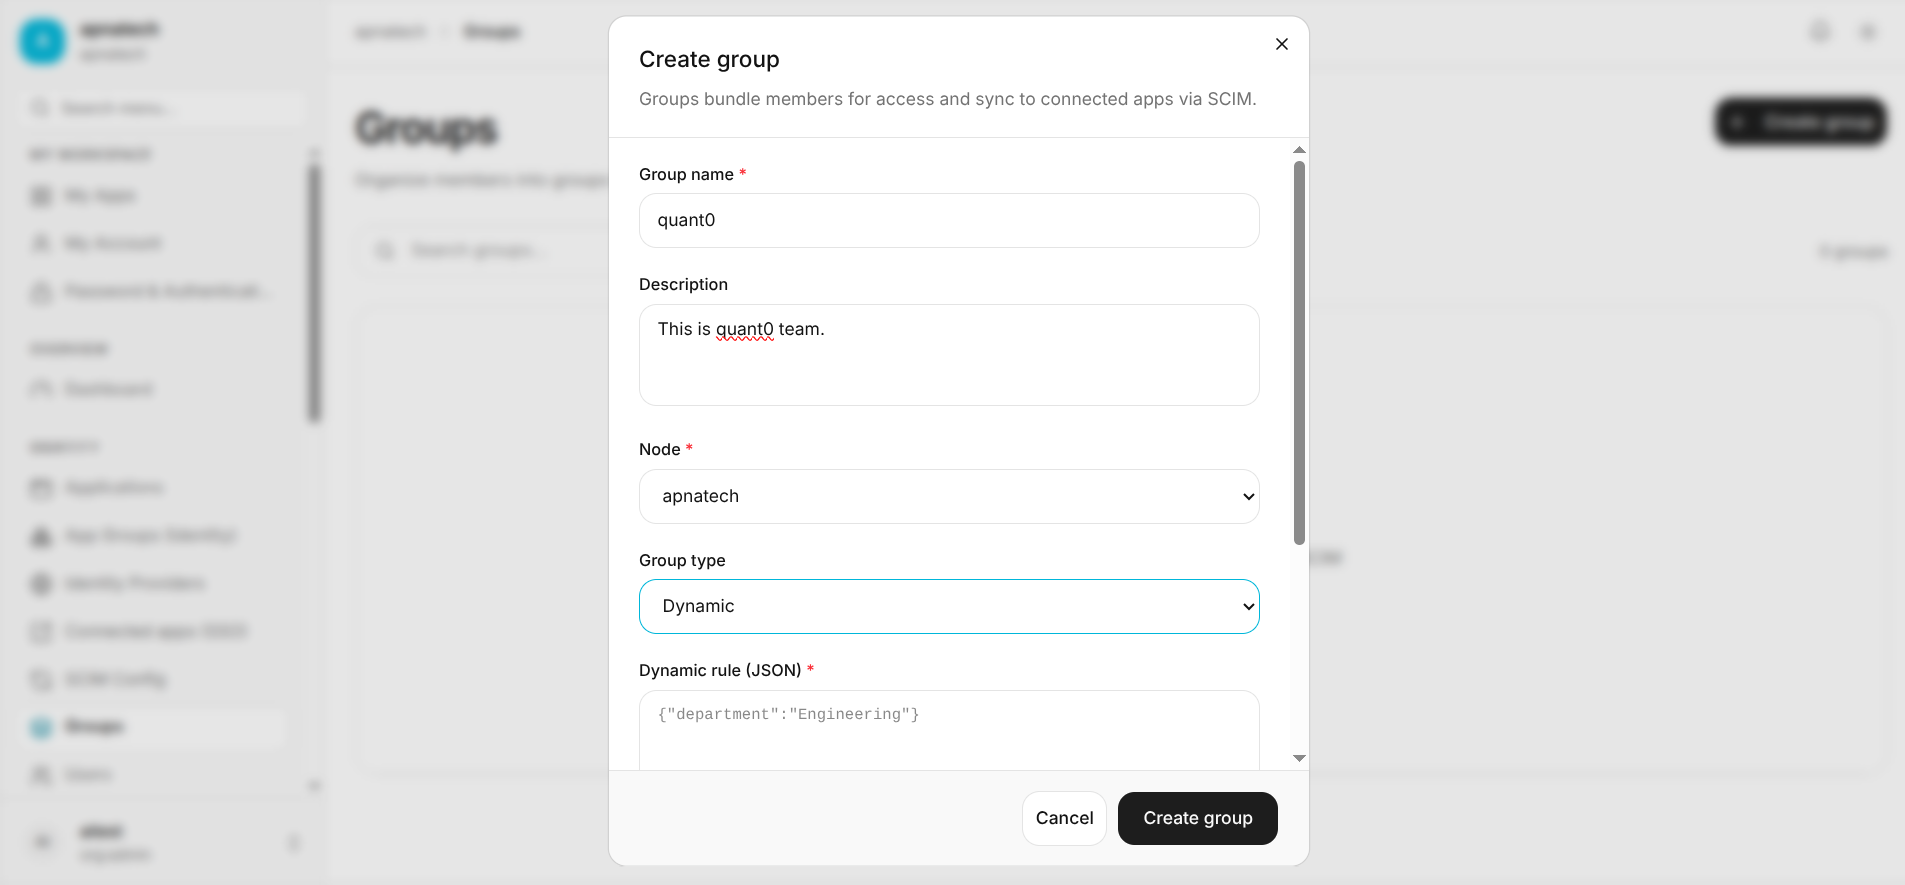Open the Node dropdown showing apnatech
This screenshot has width=1905, height=885.
pyautogui.click(x=949, y=496)
